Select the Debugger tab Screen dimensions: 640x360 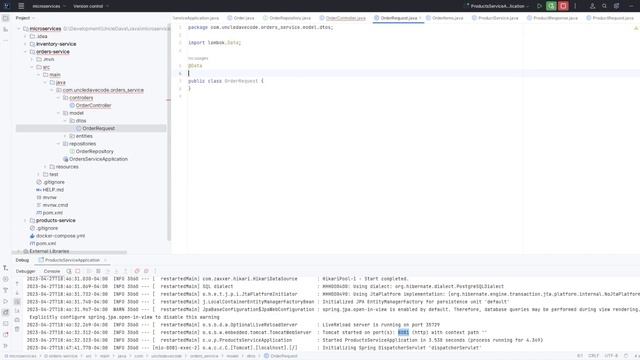25,271
